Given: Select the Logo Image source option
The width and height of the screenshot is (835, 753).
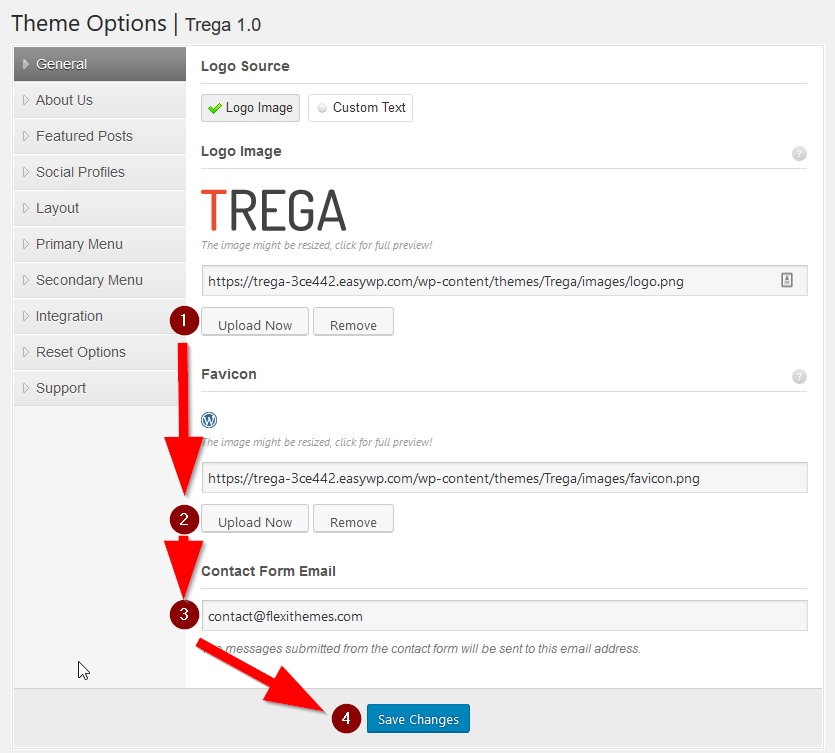Looking at the screenshot, I should 250,108.
